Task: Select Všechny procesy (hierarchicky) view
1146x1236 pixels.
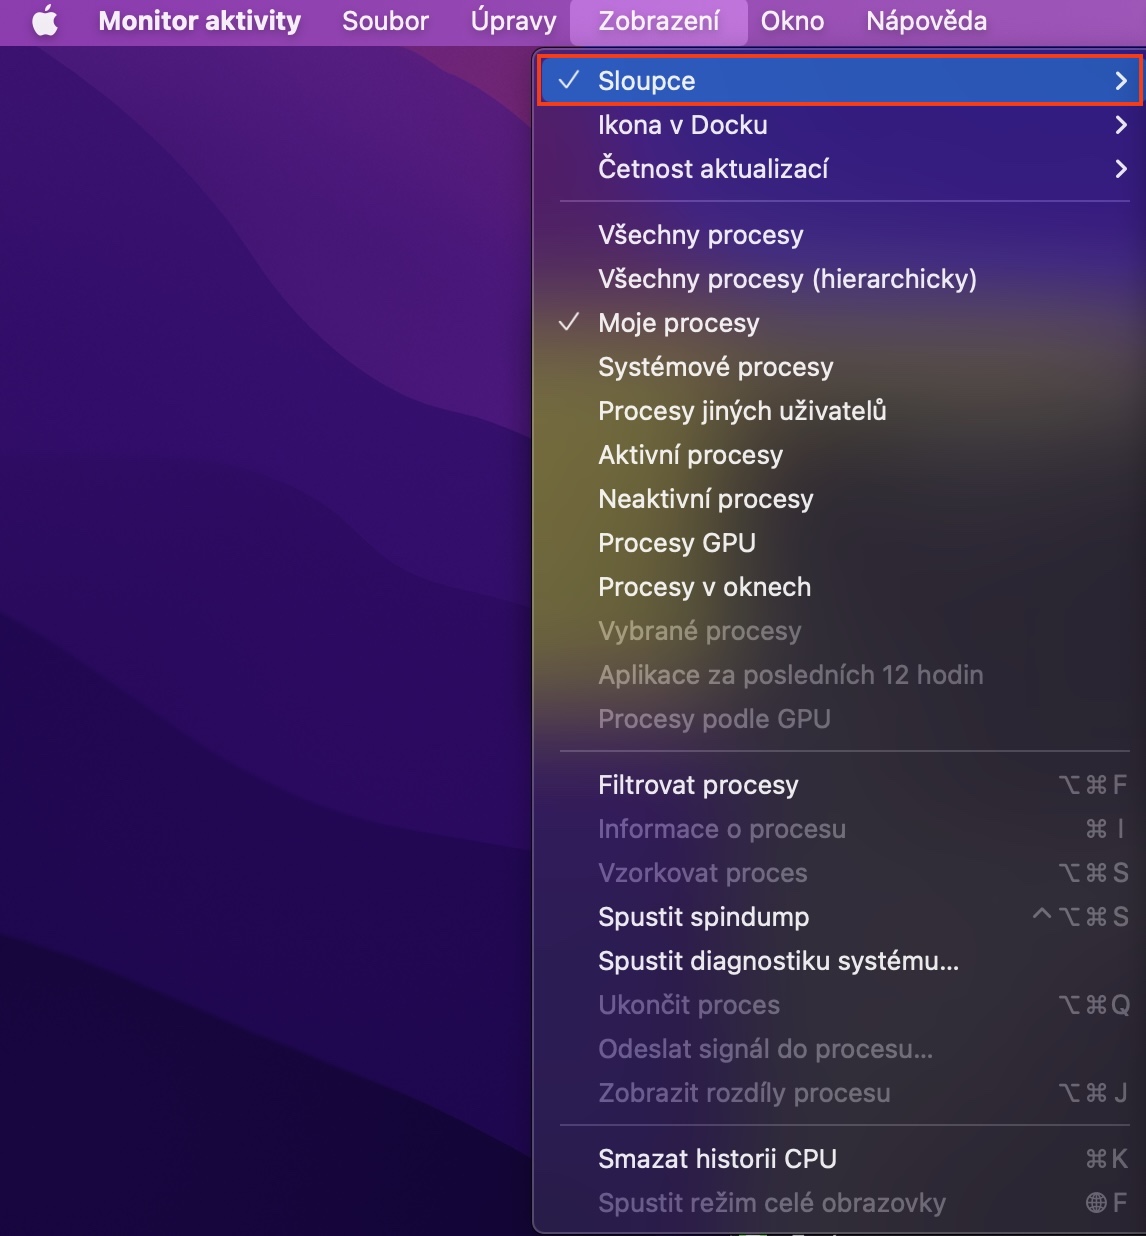Action: click(x=840, y=279)
